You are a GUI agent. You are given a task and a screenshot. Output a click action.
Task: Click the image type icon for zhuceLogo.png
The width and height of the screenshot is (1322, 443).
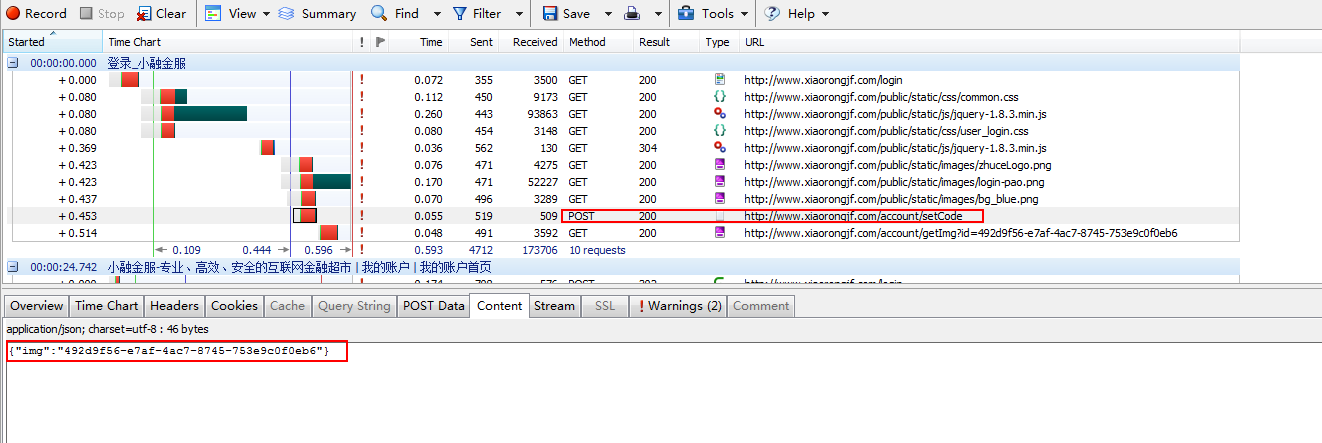[719, 165]
